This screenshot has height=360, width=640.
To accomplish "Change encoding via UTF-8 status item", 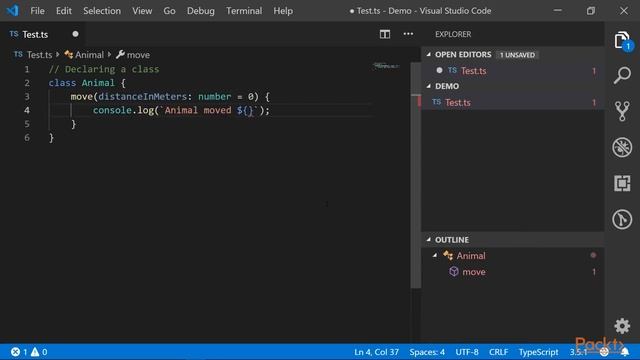I will pyautogui.click(x=467, y=352).
